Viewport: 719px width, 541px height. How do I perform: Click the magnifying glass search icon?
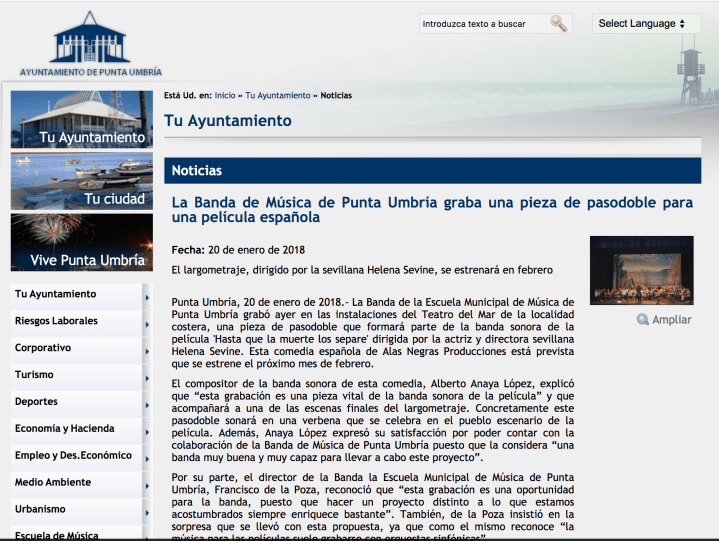tap(558, 23)
